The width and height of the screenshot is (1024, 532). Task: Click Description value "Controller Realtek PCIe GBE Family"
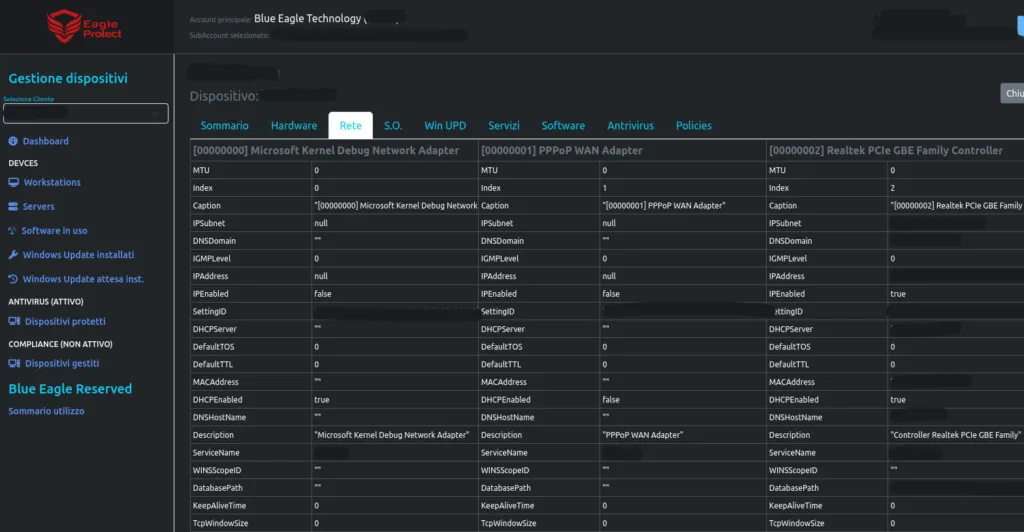click(x=955, y=435)
